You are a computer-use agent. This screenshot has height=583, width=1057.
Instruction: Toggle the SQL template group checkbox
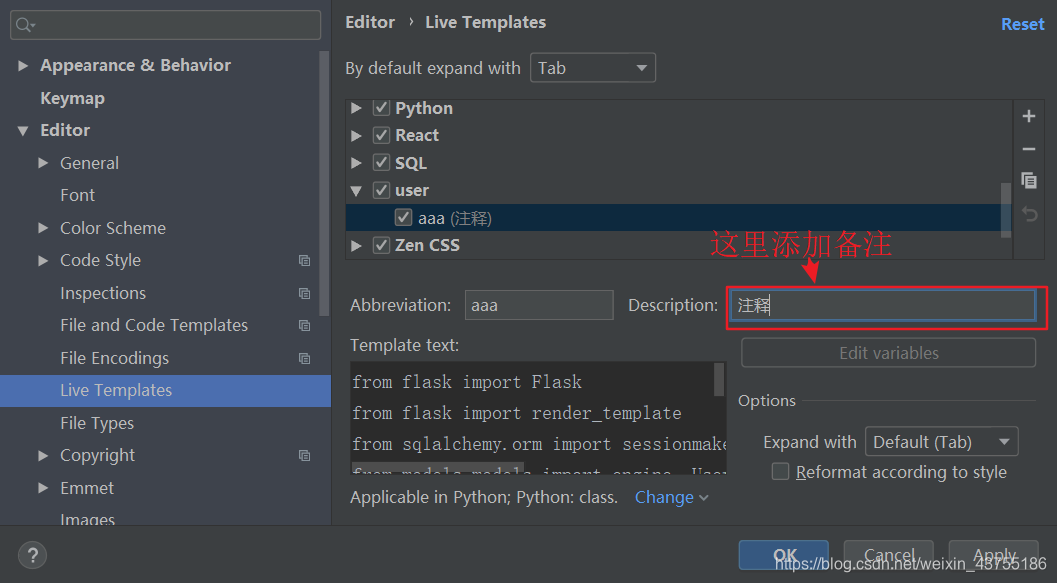382,162
